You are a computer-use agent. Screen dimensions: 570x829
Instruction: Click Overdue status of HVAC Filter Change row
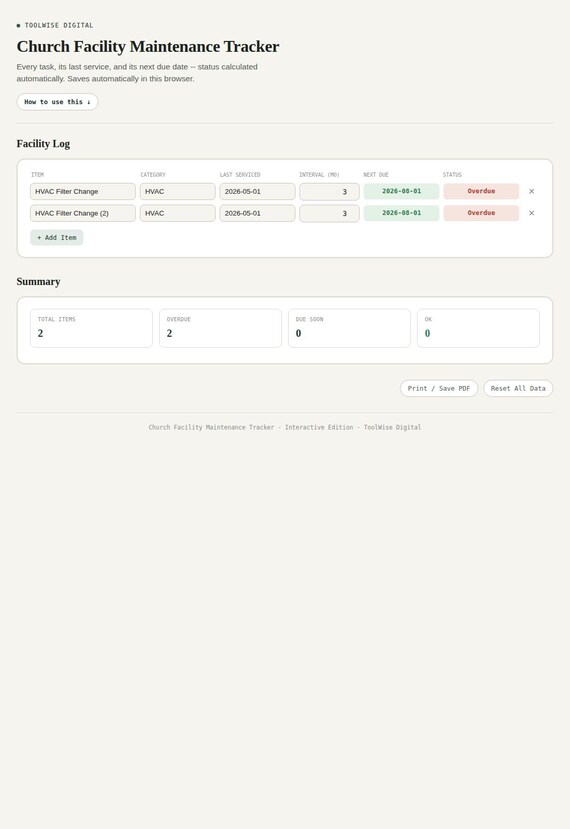pyautogui.click(x=481, y=191)
